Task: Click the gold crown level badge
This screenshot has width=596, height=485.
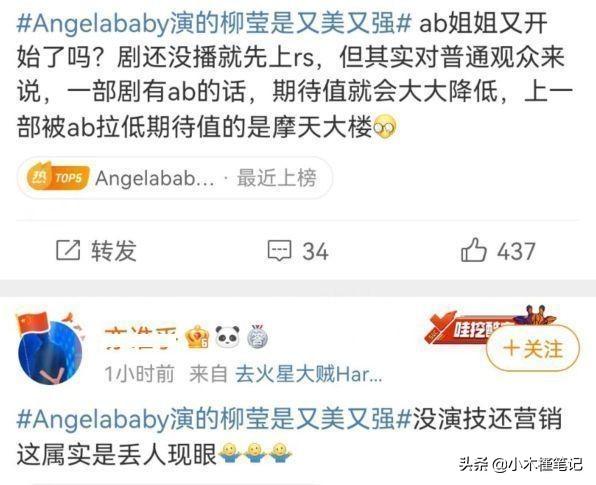Action: tap(197, 337)
